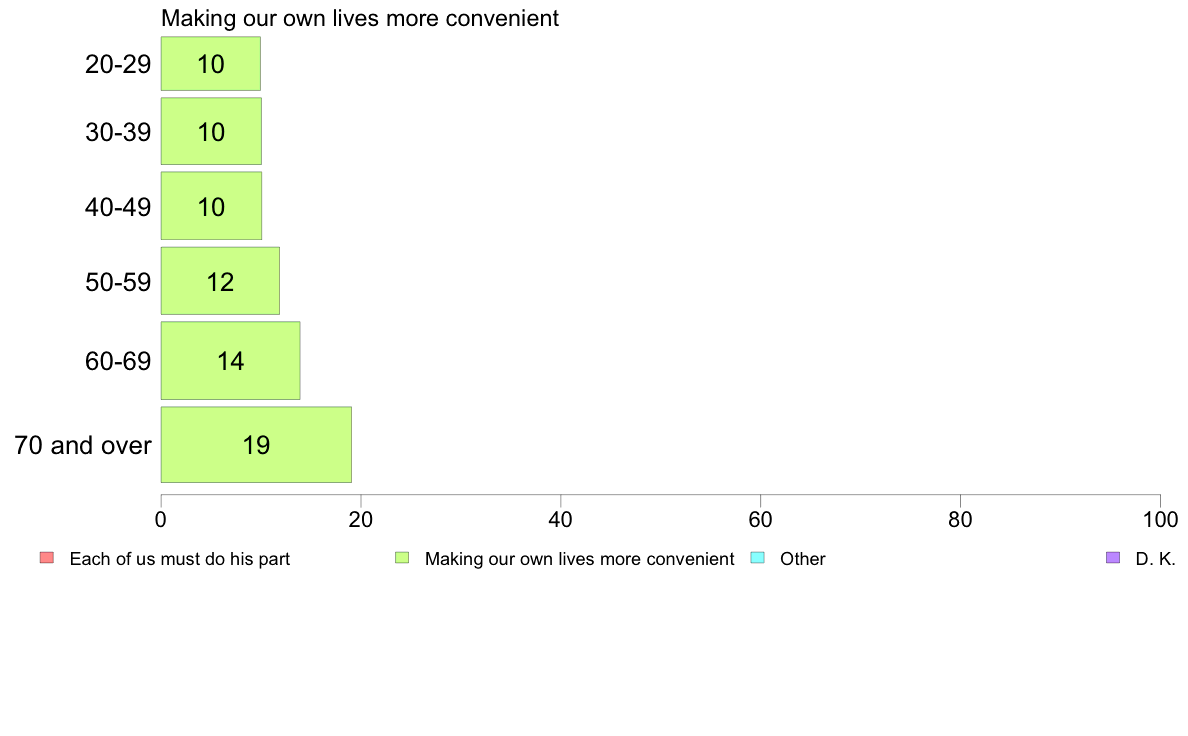Image resolution: width=1188 pixels, height=736 pixels.
Task: Click the '20-29' age group label
Action: [x=117, y=64]
